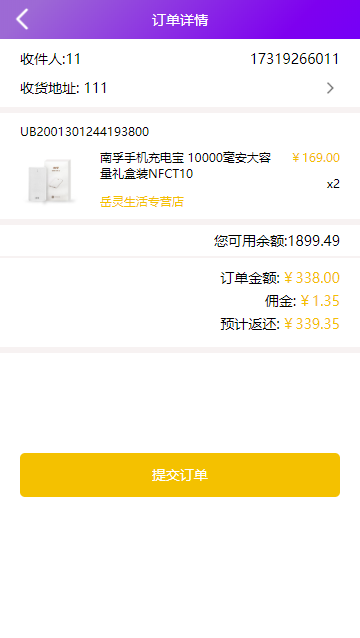The height and width of the screenshot is (638, 360).
Task: Open address details via right chevron
Action: [330, 88]
